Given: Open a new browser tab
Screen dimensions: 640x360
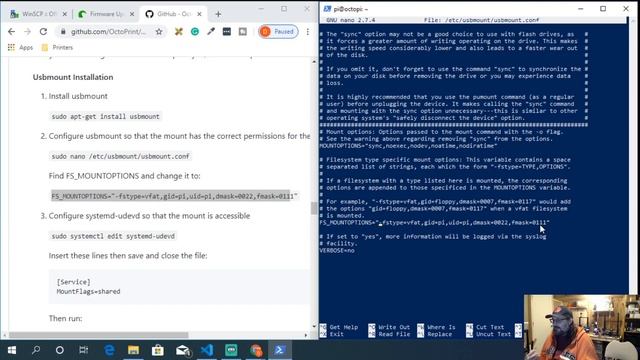Looking at the screenshot, I should [218, 14].
